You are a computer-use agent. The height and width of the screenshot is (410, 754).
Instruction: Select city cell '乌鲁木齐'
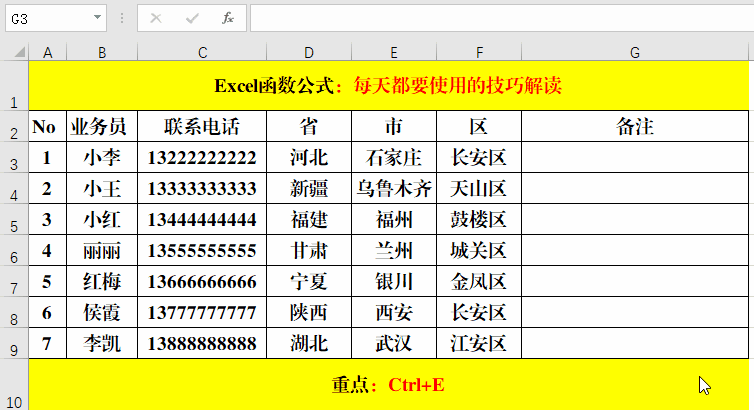pyautogui.click(x=394, y=188)
